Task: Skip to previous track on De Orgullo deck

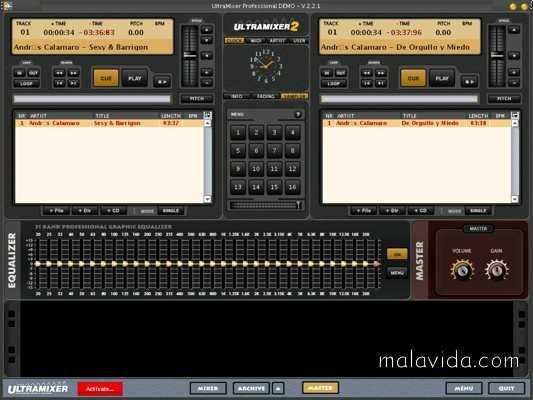Action: coord(366,83)
